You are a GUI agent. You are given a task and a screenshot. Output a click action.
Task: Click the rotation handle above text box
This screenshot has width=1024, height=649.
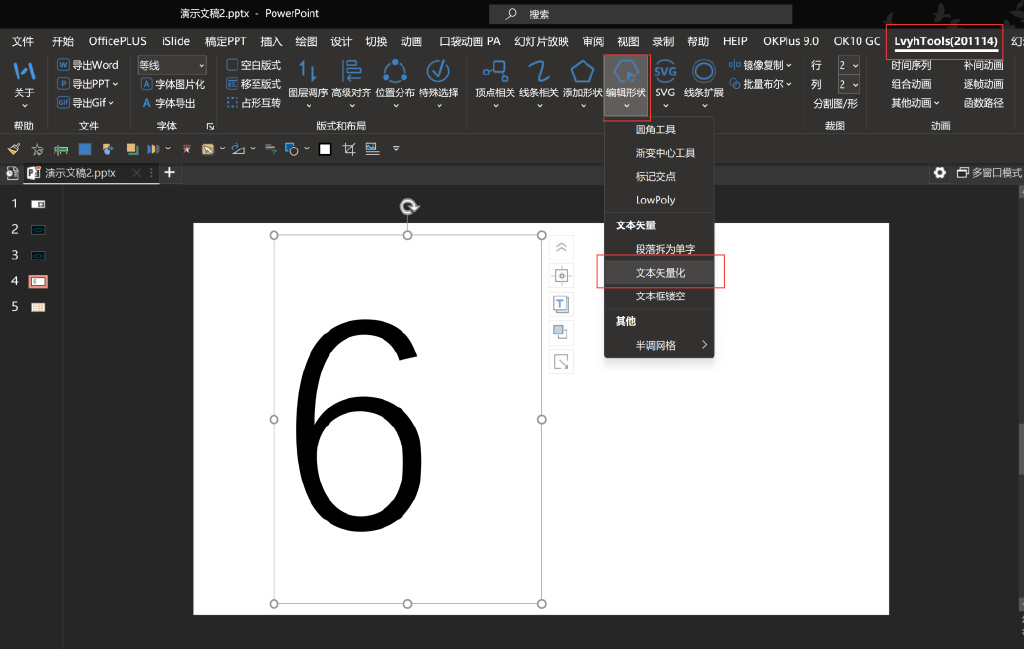(x=409, y=207)
